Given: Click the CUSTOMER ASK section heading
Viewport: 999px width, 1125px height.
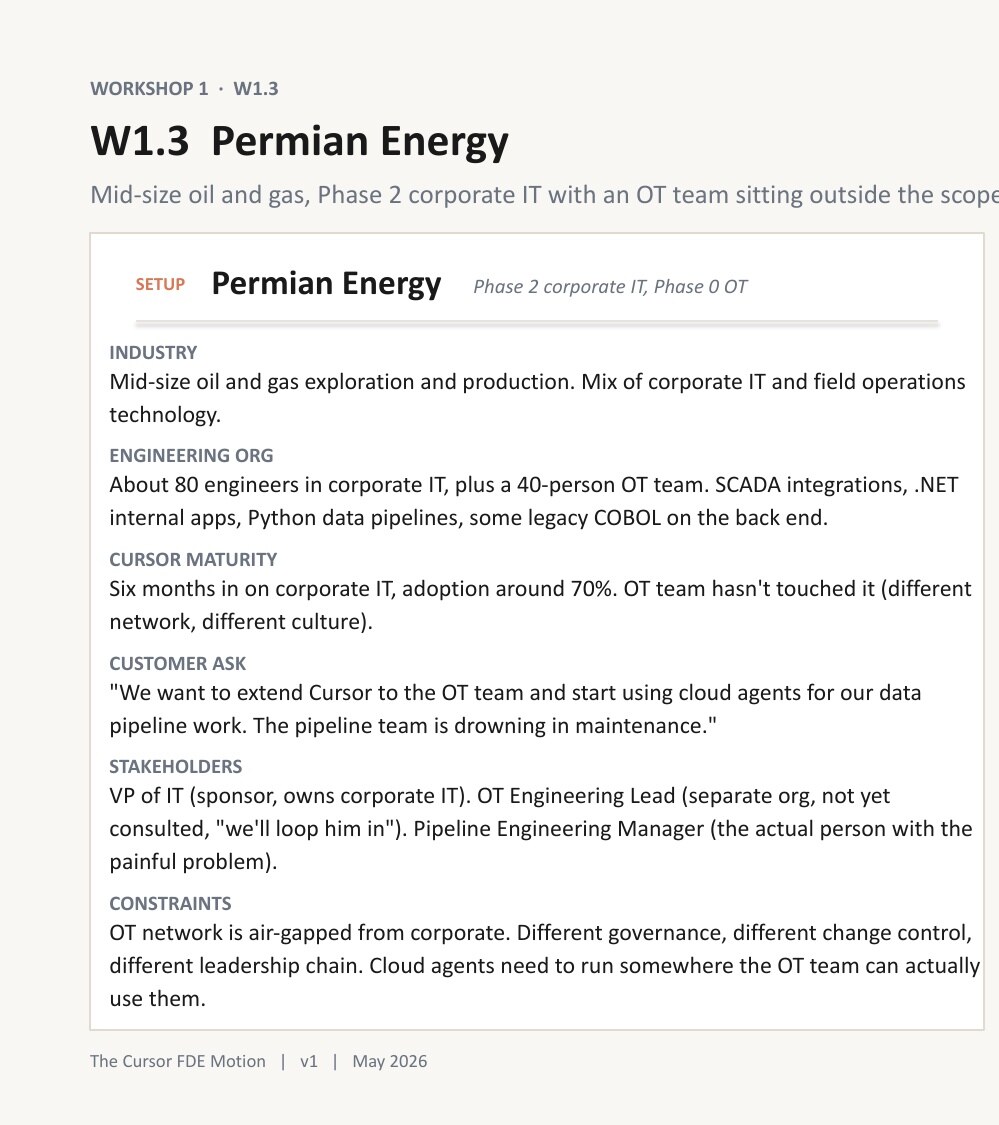Looking at the screenshot, I should click(x=177, y=664).
